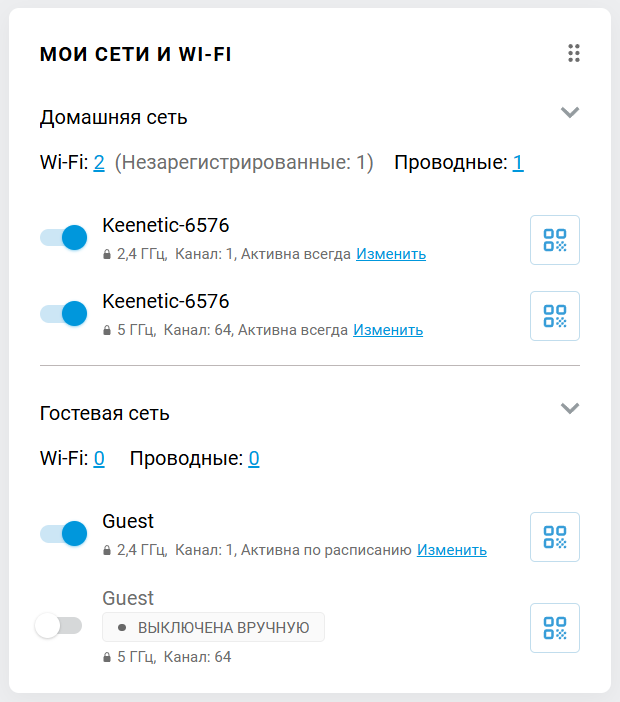Switch off 2.4 GHz Guest network
The width and height of the screenshot is (620, 702).
[64, 534]
